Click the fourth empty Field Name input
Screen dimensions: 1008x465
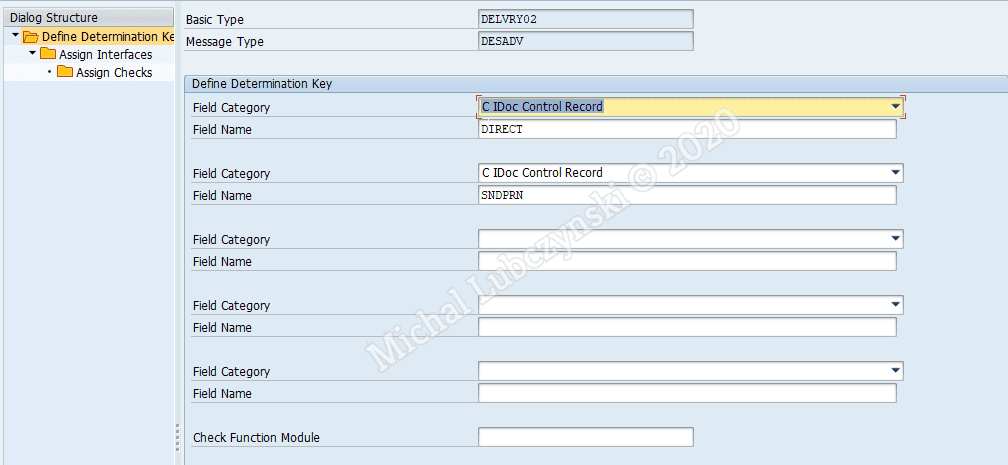click(687, 327)
